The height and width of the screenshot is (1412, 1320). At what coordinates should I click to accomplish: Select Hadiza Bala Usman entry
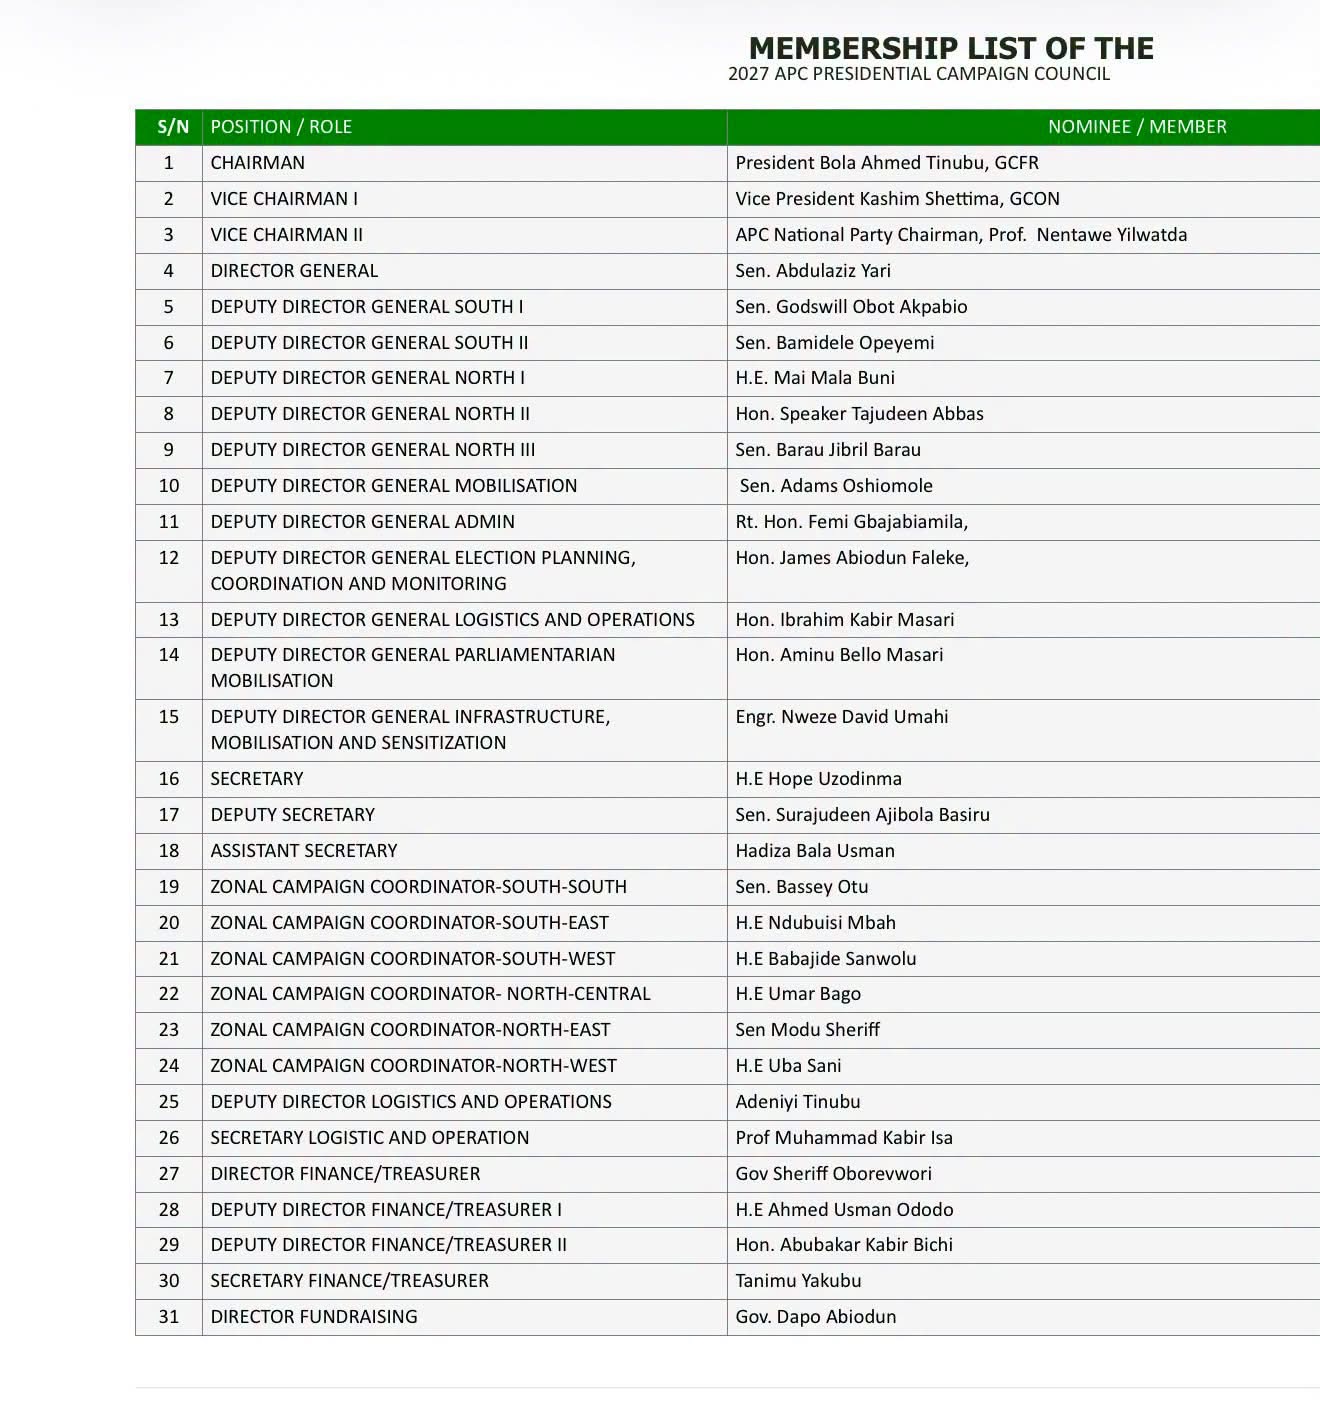point(815,851)
